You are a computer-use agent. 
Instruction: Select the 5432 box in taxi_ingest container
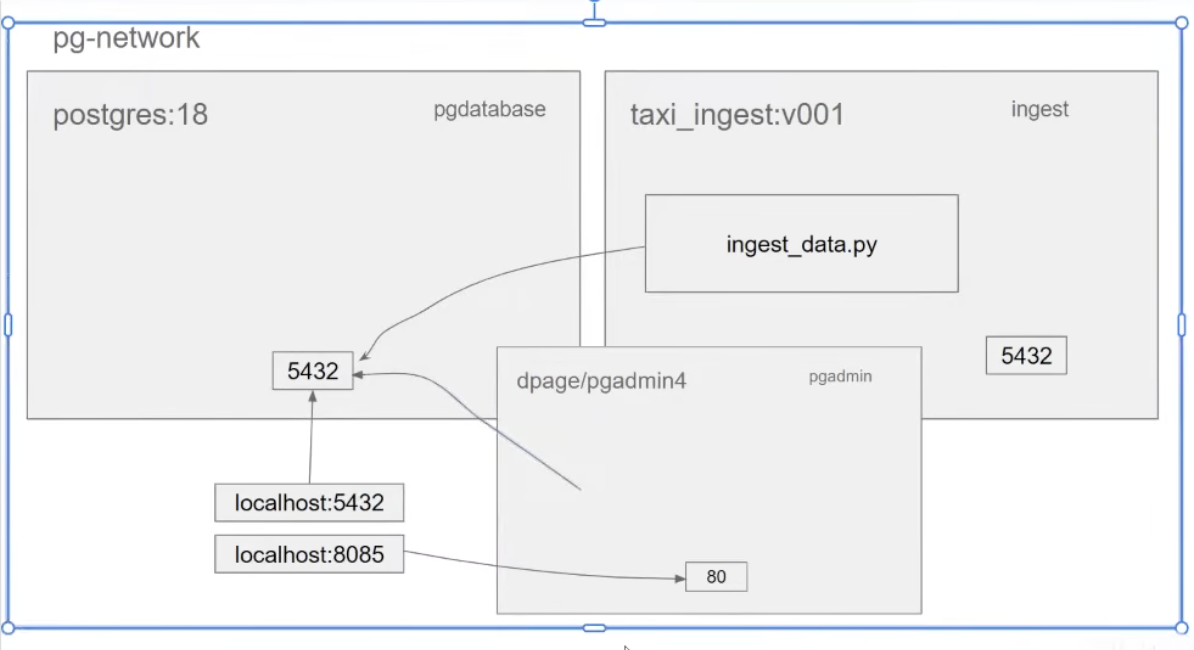click(x=1026, y=356)
